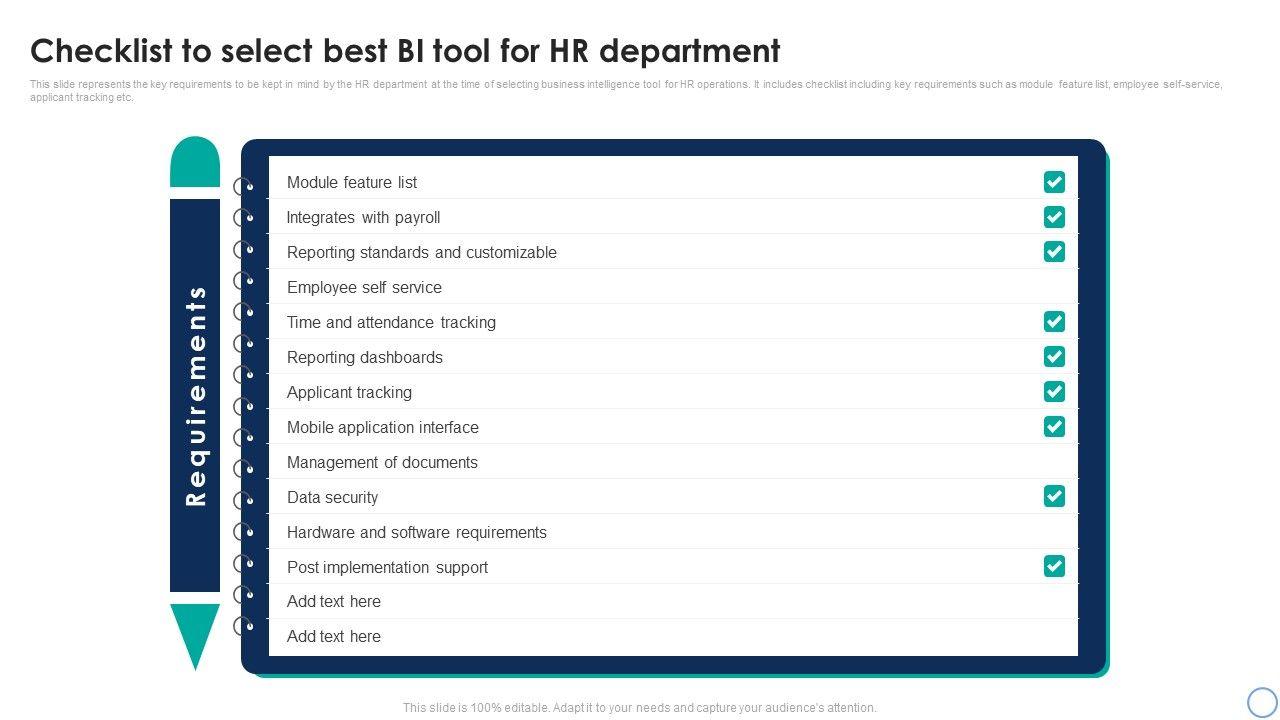Select 'Time and attendance tracking' text
Screen dimensions: 1280x720
click(x=391, y=322)
